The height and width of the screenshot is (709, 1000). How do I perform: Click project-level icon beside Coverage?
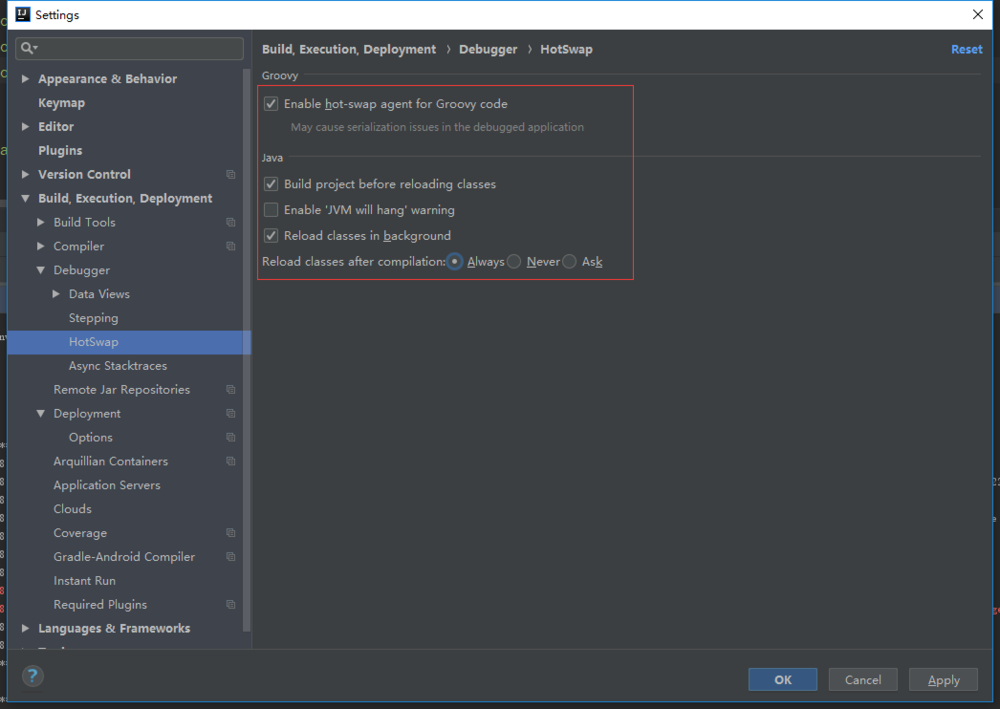point(231,533)
